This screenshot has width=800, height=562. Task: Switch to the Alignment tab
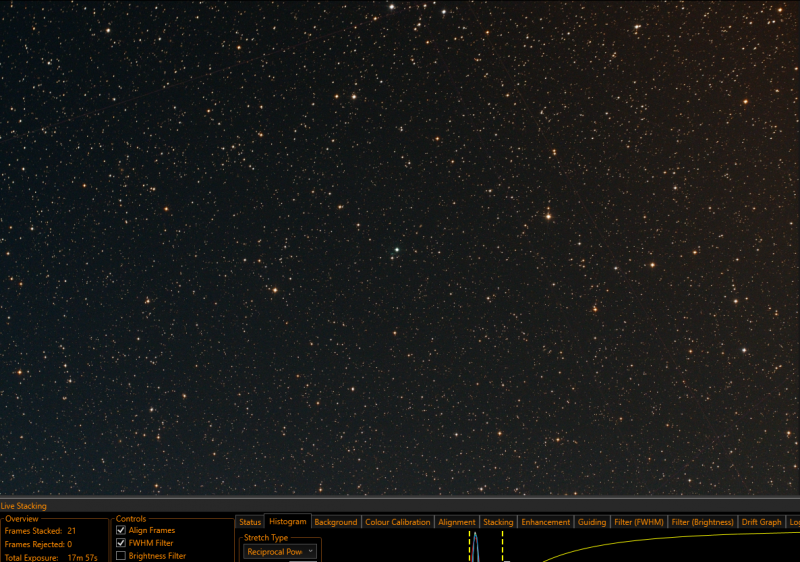[x=457, y=522]
